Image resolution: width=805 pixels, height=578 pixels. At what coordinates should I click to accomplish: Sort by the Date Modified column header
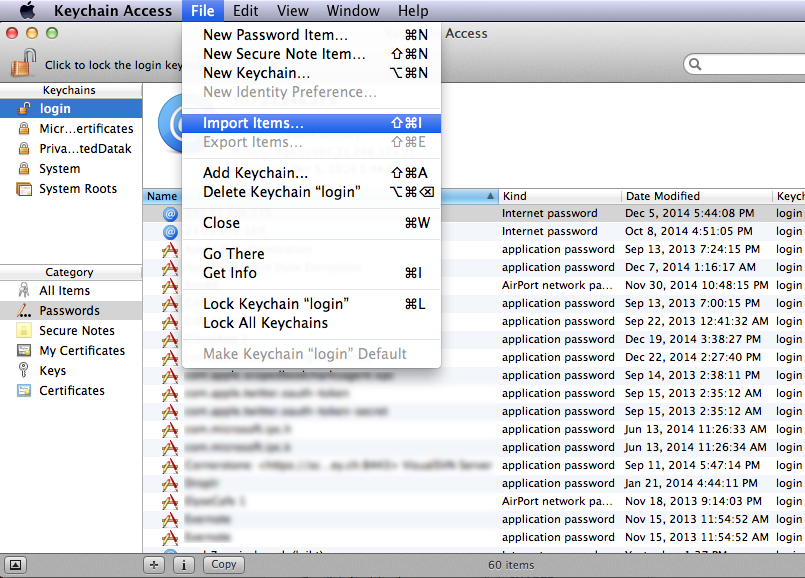(x=697, y=196)
